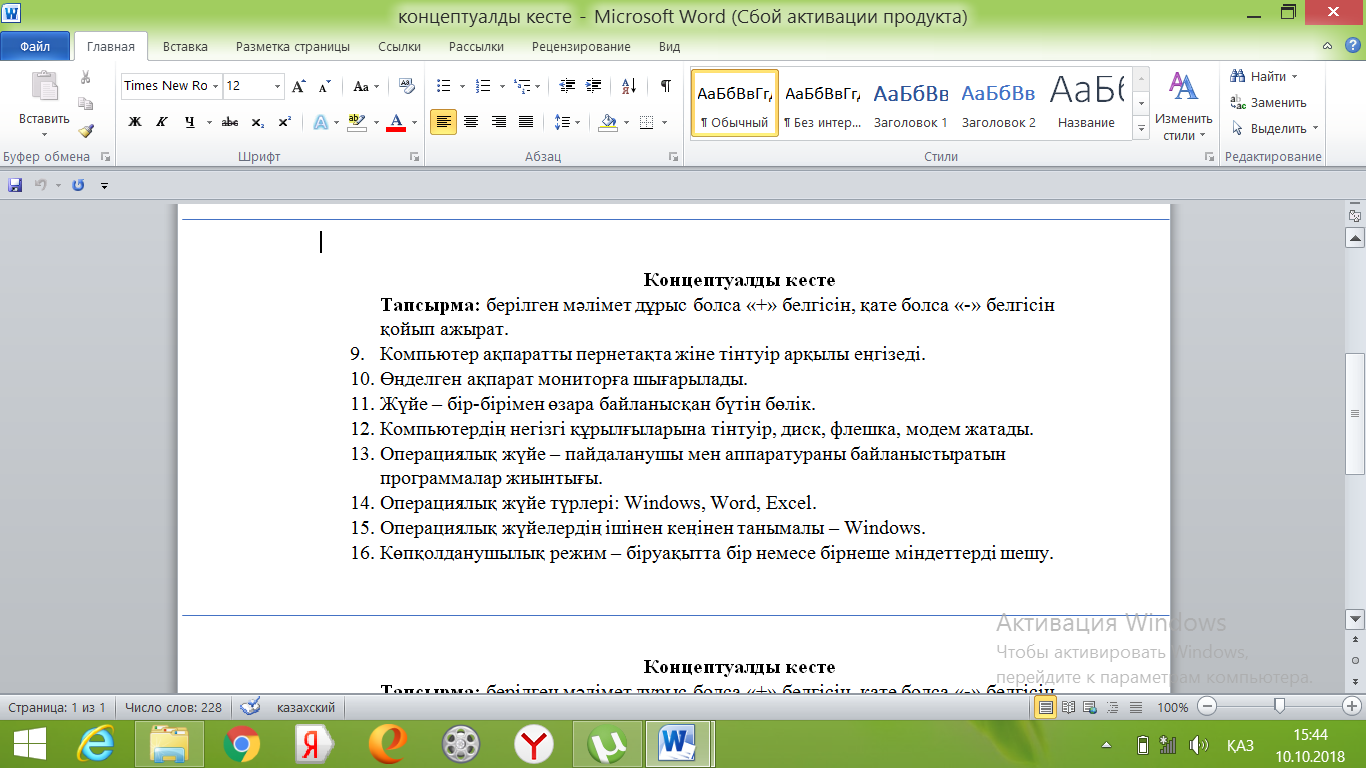This screenshot has width=1366, height=768.
Task: Apply the yellow highlight color button
Action: coord(358,122)
